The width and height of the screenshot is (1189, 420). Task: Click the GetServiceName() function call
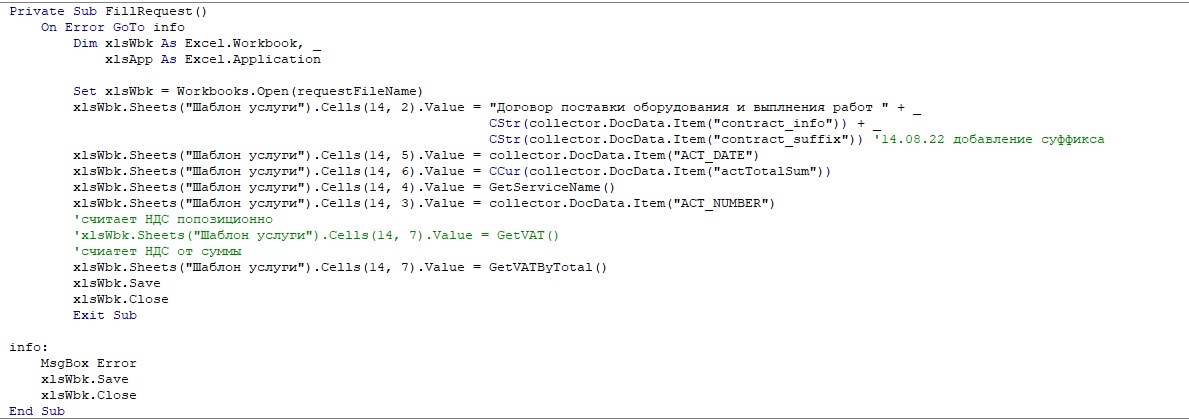(552, 187)
